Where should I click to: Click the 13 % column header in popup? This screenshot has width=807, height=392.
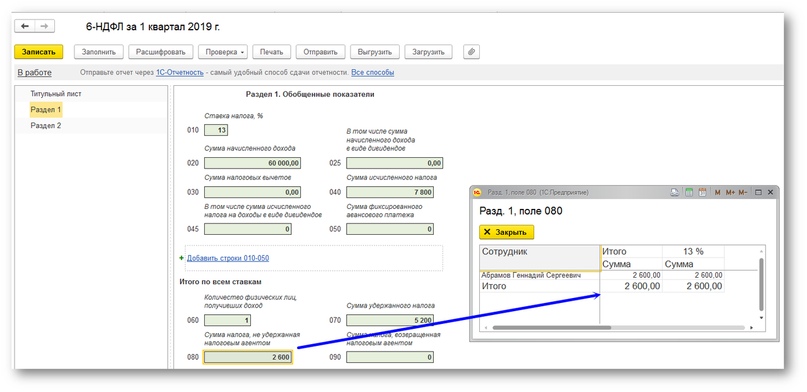[x=693, y=252]
